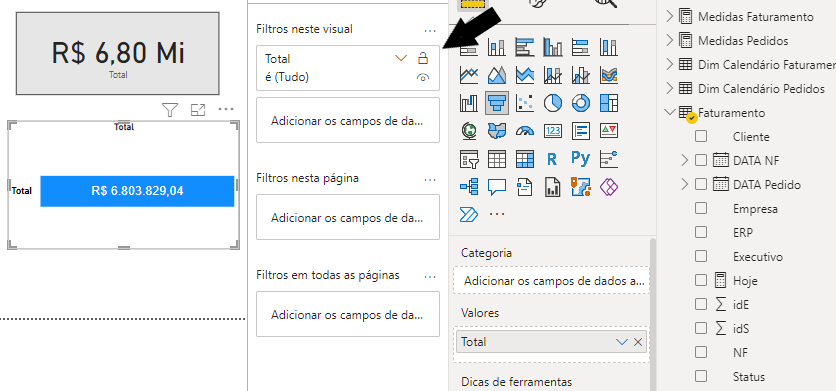Select the ribbon chart visual
The width and height of the screenshot is (836, 391).
coord(608,75)
